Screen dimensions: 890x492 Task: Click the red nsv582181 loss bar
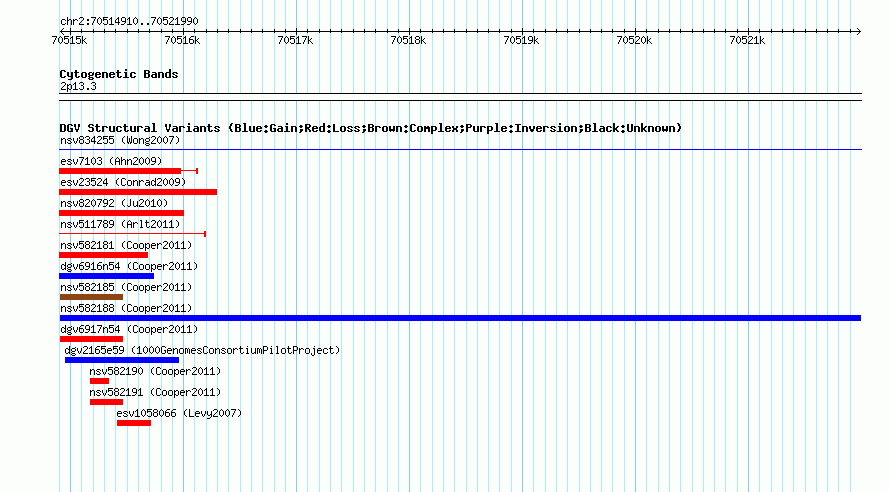[103, 255]
